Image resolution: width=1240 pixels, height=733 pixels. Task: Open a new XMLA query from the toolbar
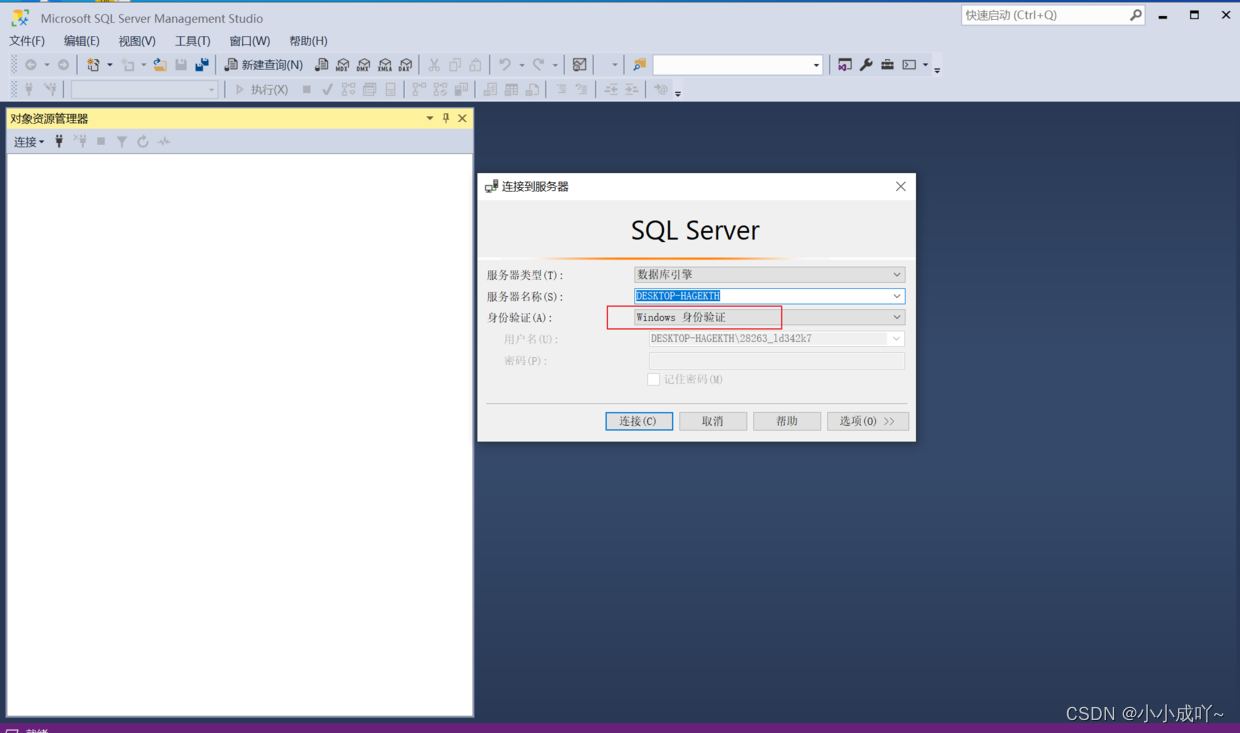pos(385,64)
